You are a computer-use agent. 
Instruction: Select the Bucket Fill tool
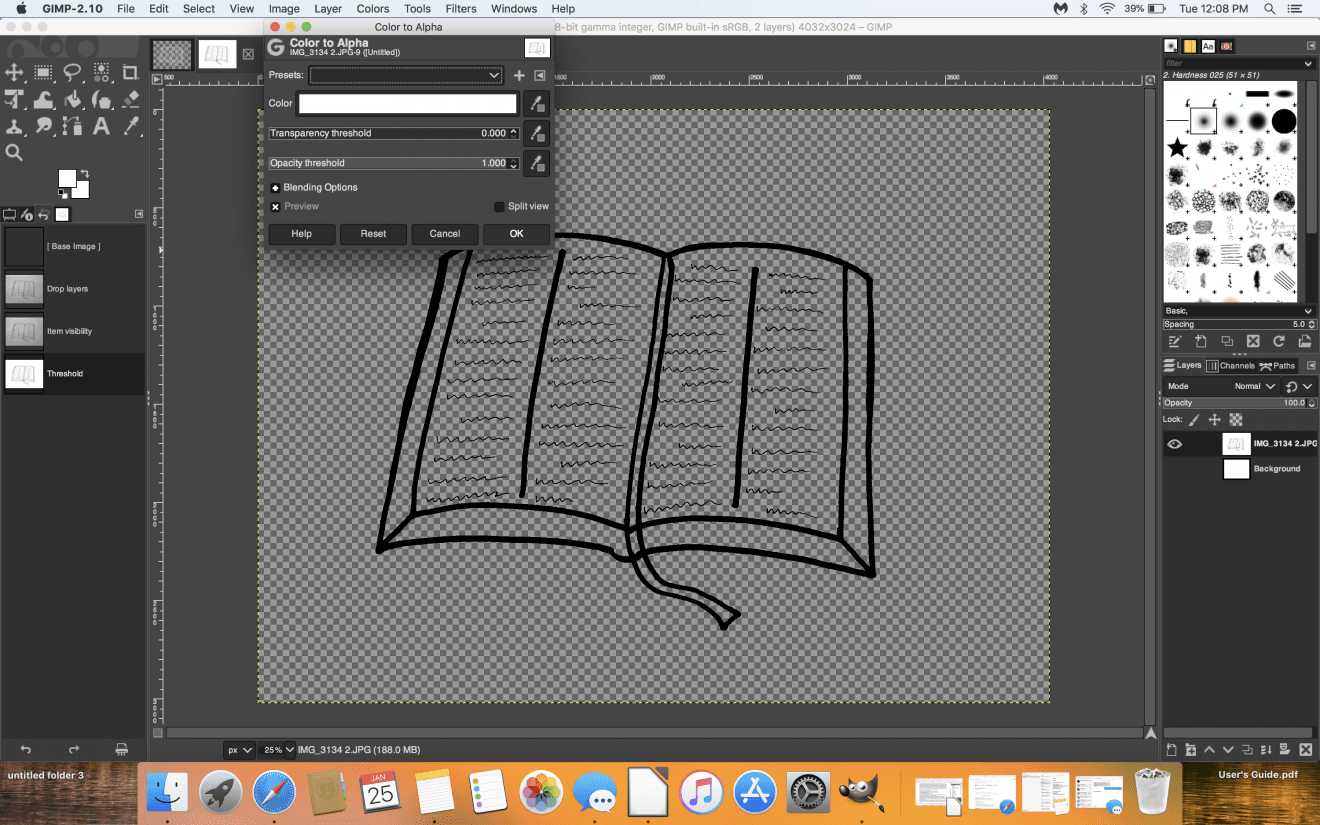coord(73,99)
